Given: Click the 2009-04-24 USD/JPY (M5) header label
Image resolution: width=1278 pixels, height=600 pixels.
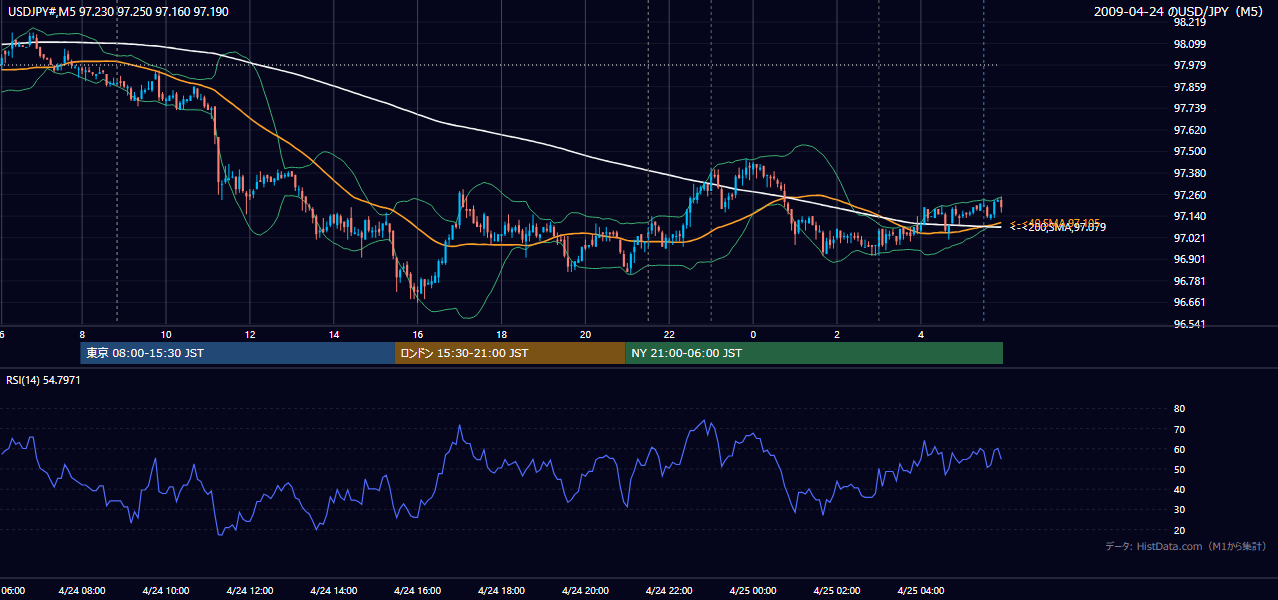Looking at the screenshot, I should pos(1180,11).
